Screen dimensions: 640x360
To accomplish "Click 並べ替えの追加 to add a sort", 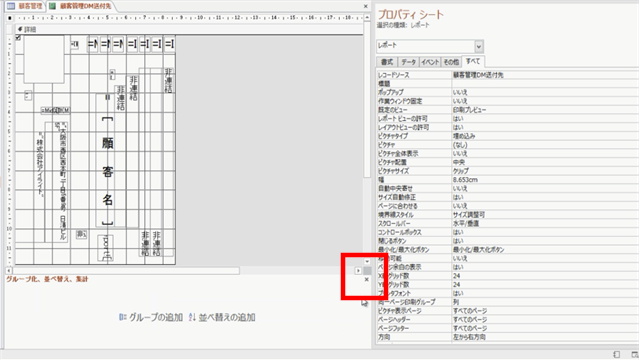I will [x=222, y=317].
